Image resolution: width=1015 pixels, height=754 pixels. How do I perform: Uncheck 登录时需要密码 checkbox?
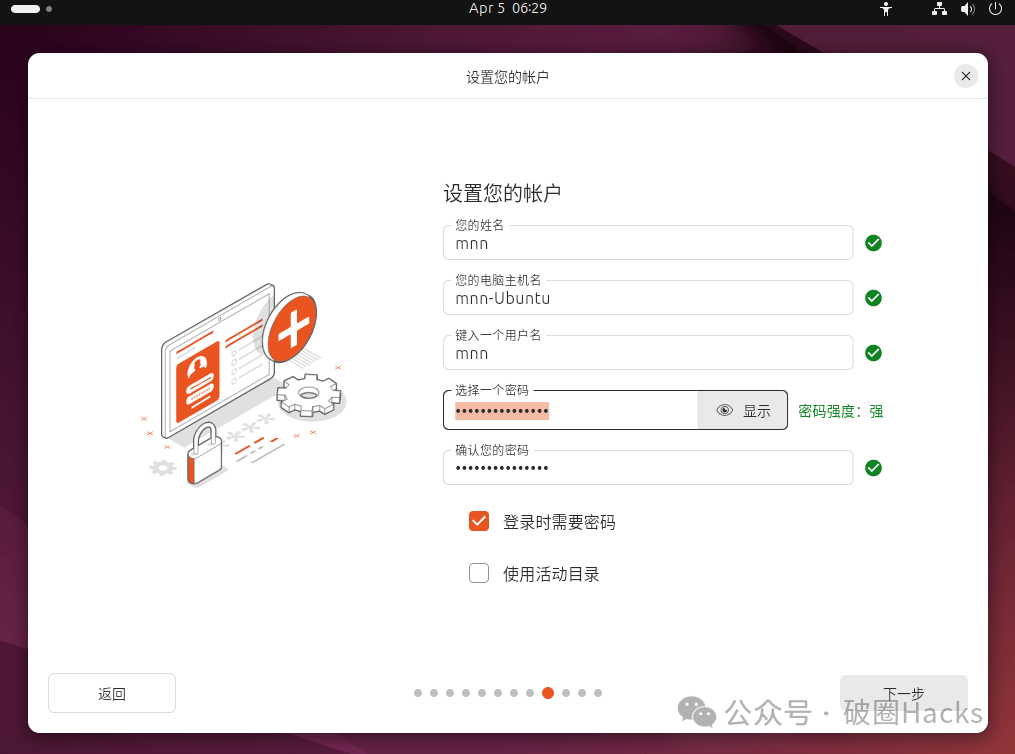[x=479, y=521]
